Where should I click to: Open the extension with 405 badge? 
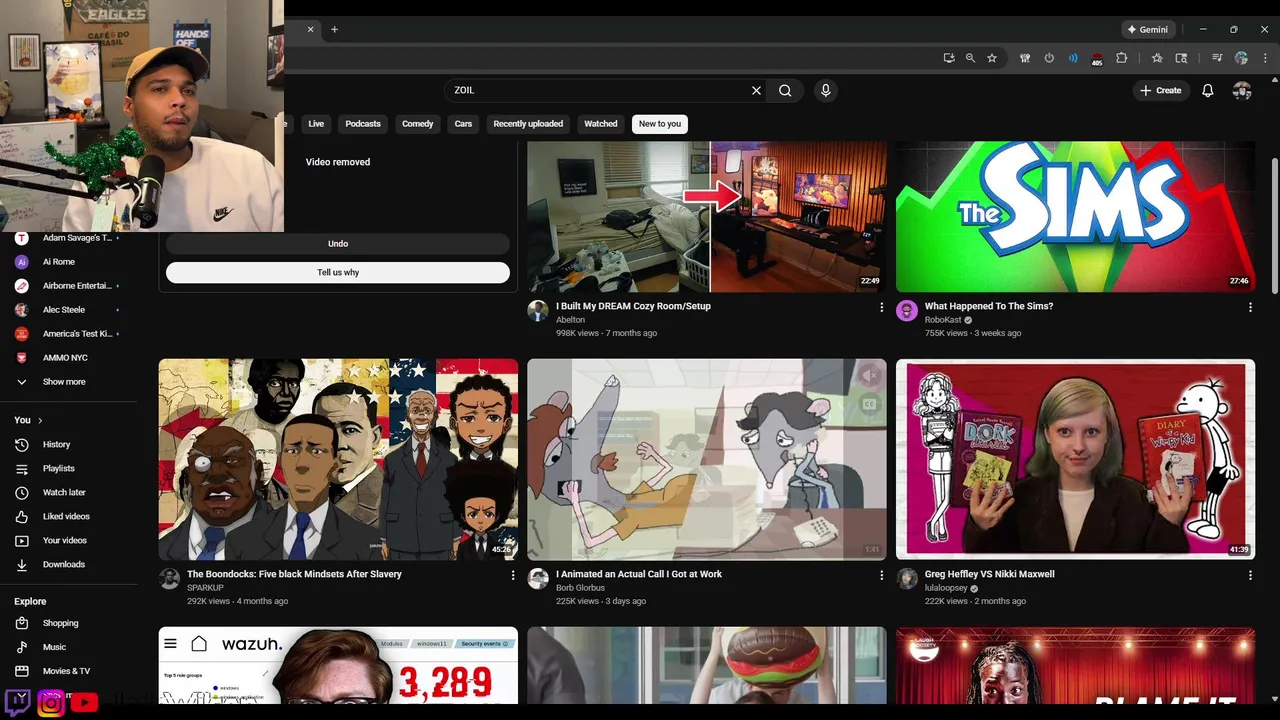(1097, 59)
